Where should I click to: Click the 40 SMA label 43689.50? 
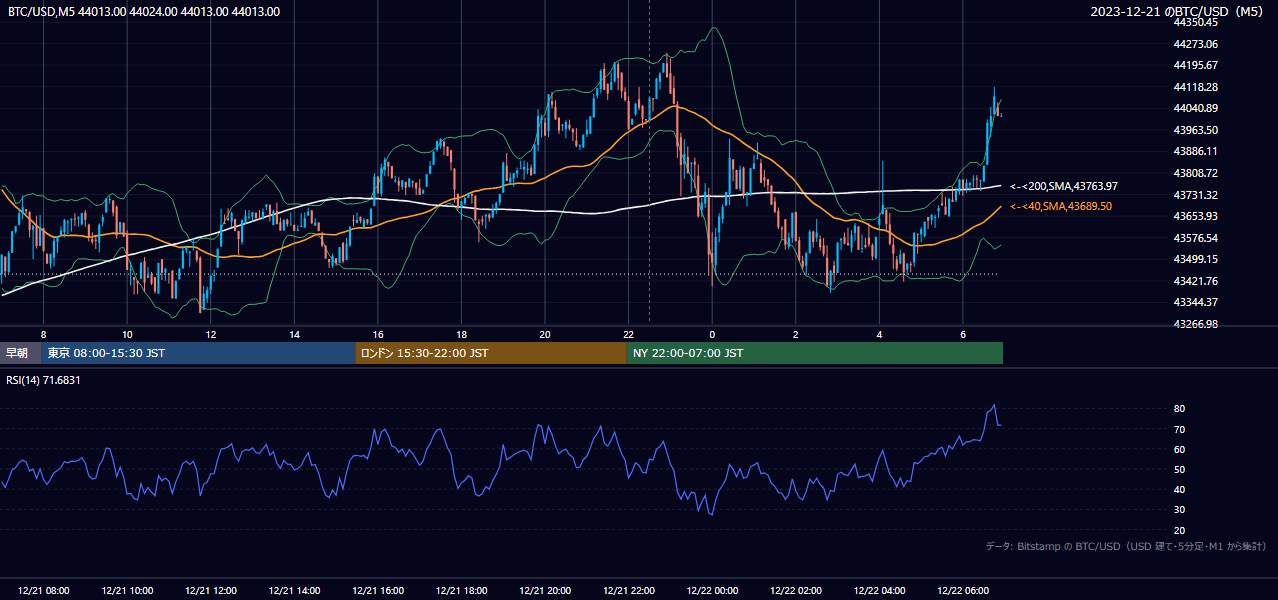1061,206
